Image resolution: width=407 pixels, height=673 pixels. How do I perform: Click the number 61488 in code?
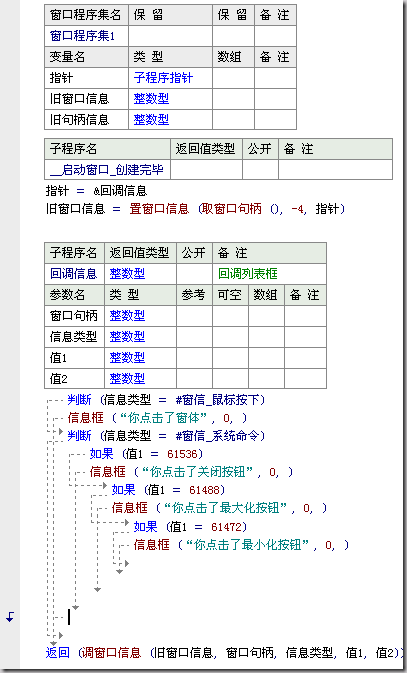point(204,490)
